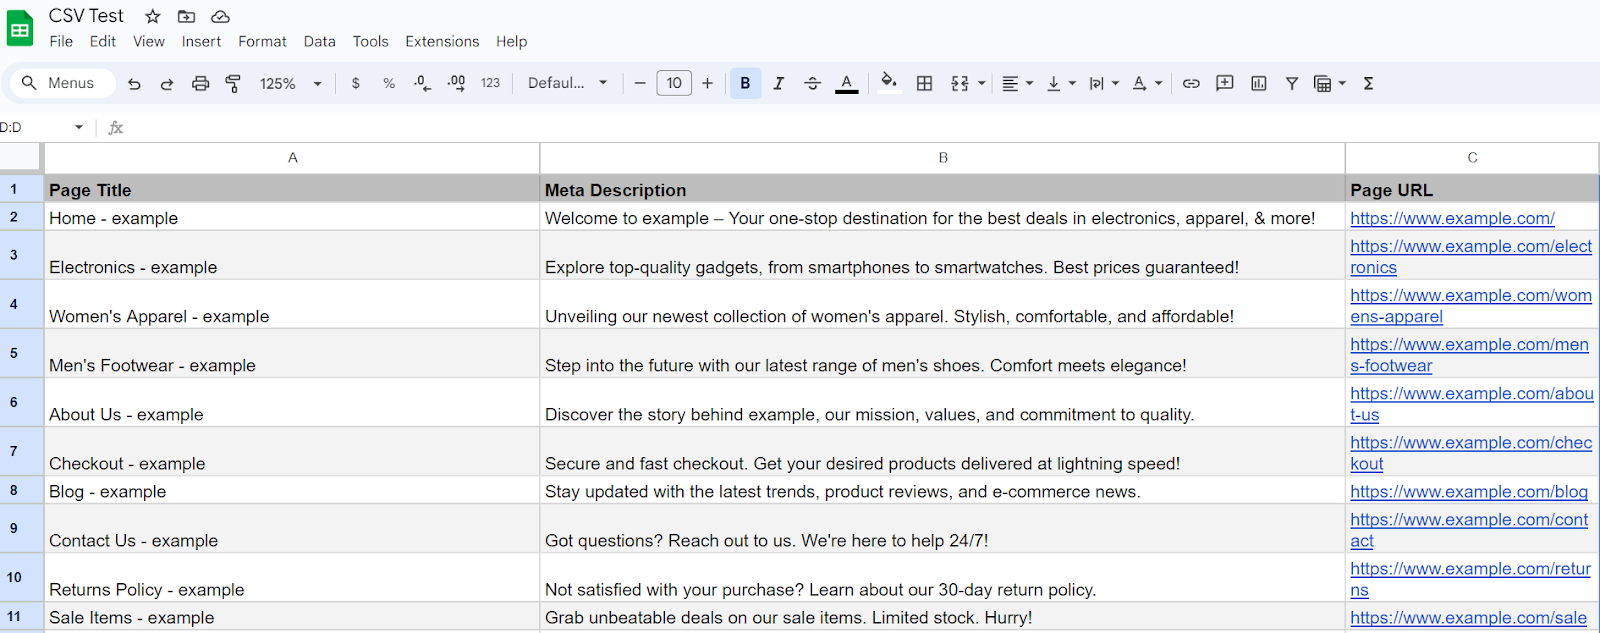This screenshot has width=1600, height=633.
Task: Follow the example.com/electronics link
Action: (x=1471, y=257)
